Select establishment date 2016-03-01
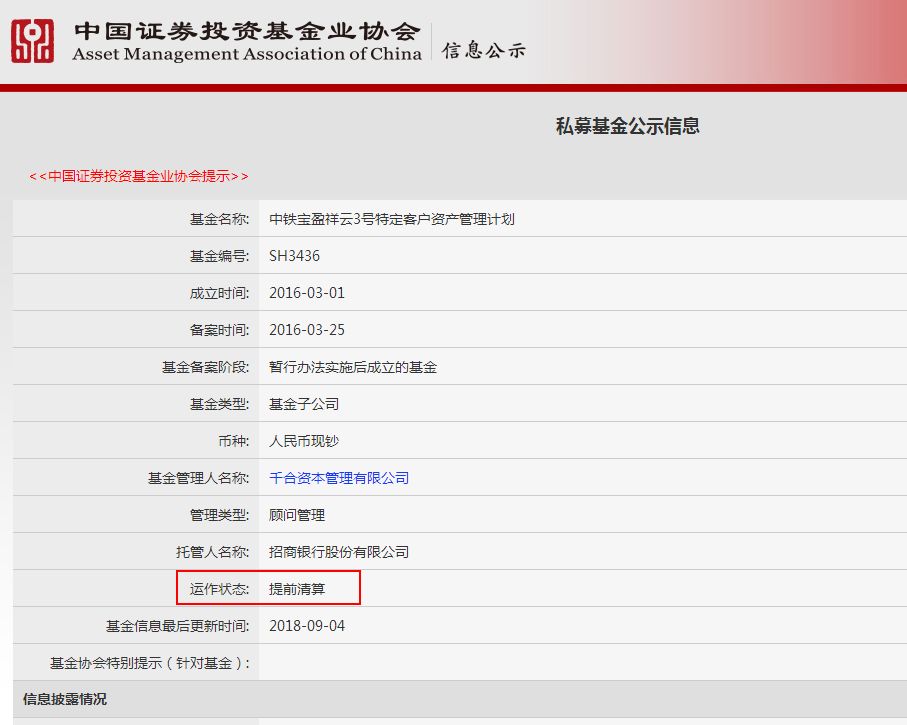This screenshot has width=907, height=725. click(307, 293)
